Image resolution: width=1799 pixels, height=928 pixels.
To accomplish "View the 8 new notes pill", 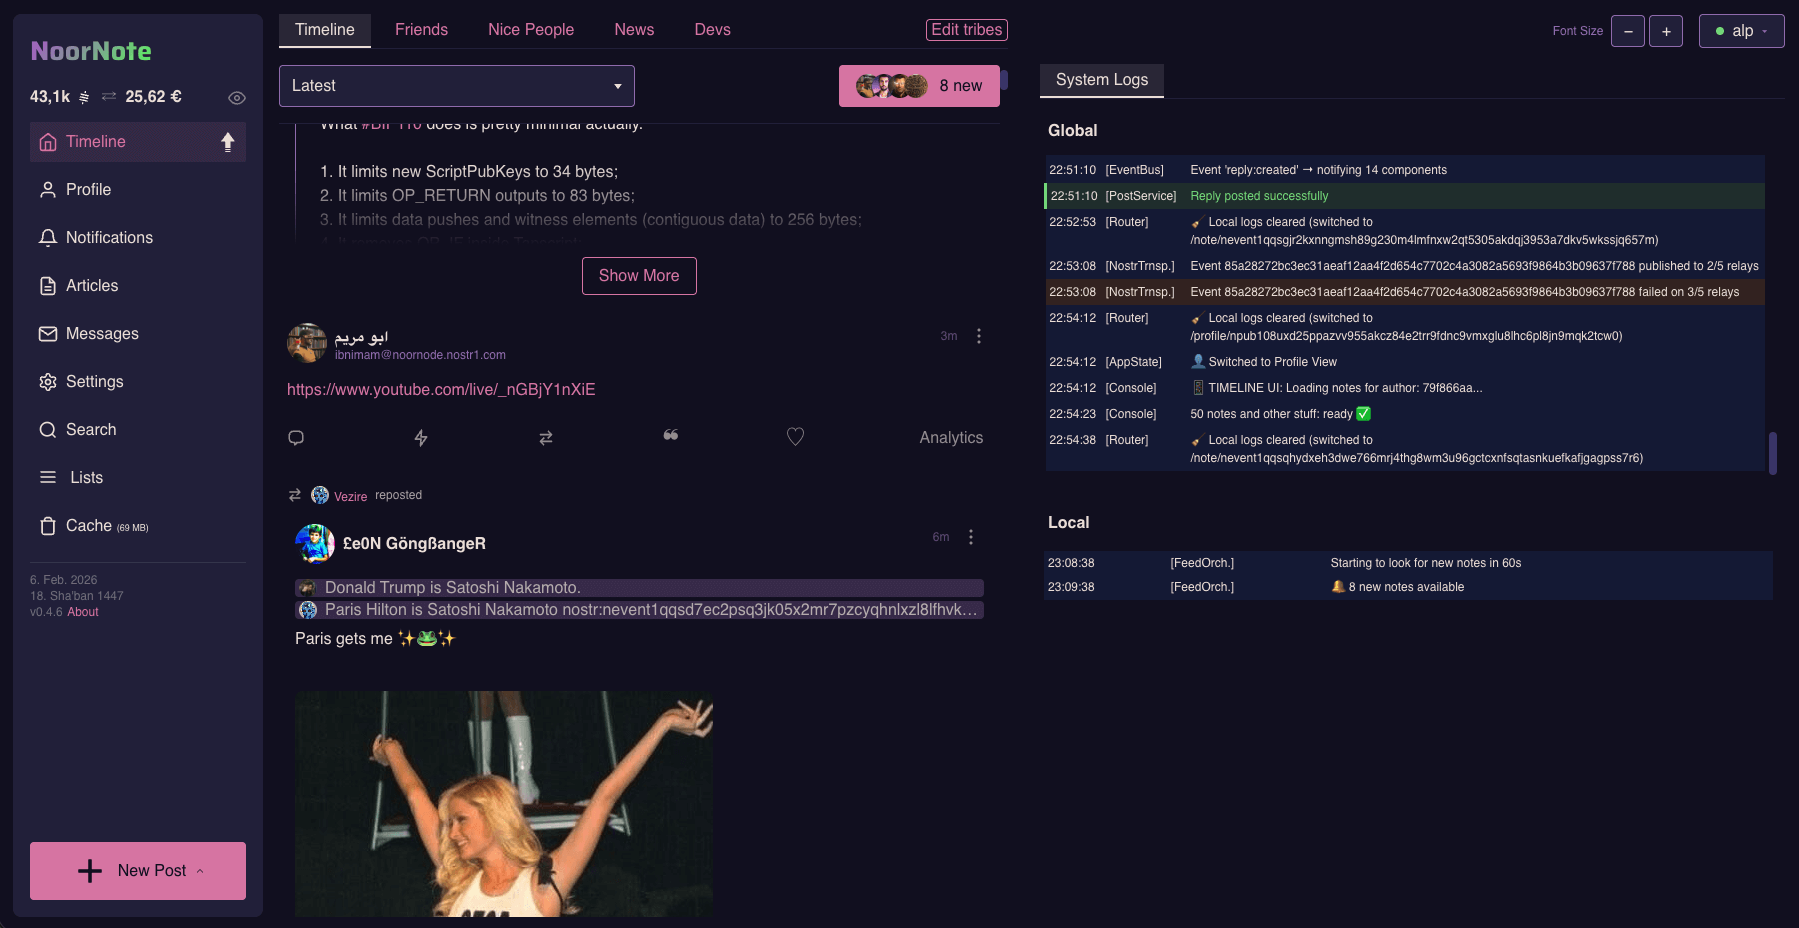I will [x=919, y=86].
